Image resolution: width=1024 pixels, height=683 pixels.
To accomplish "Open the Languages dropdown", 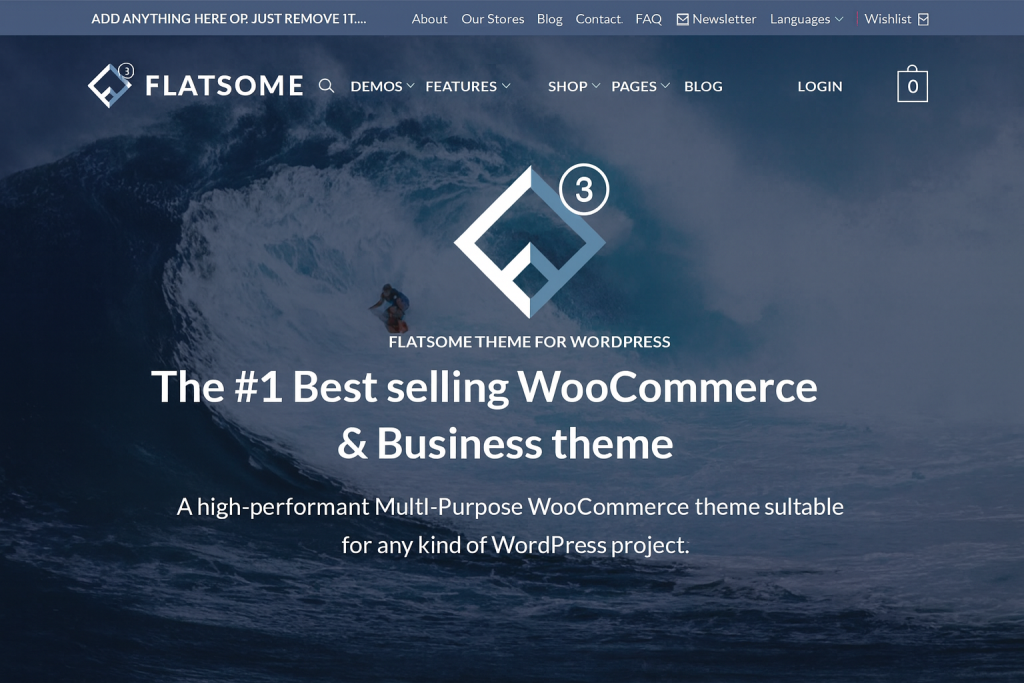I will click(x=807, y=20).
